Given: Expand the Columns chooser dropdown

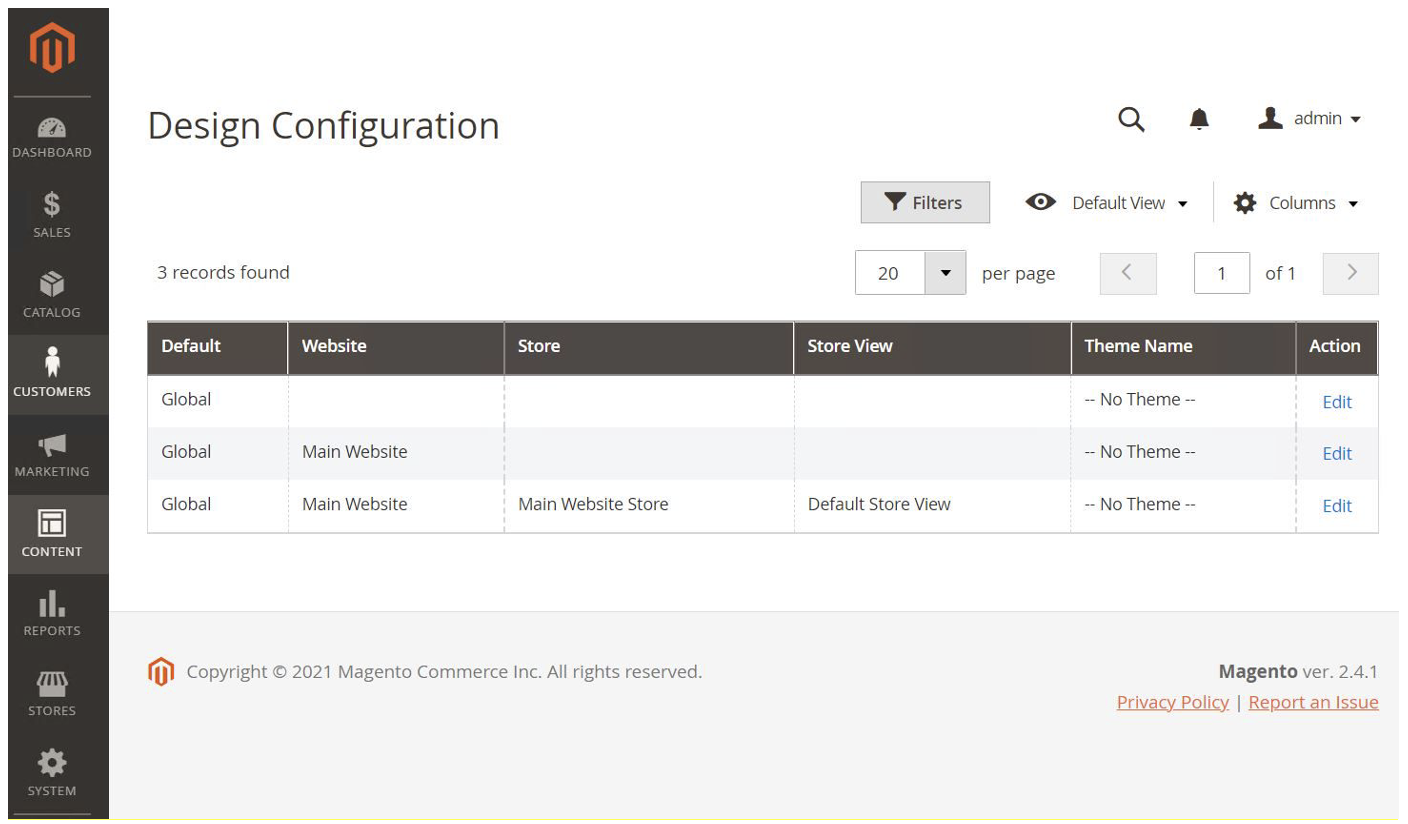Looking at the screenshot, I should click(1296, 203).
